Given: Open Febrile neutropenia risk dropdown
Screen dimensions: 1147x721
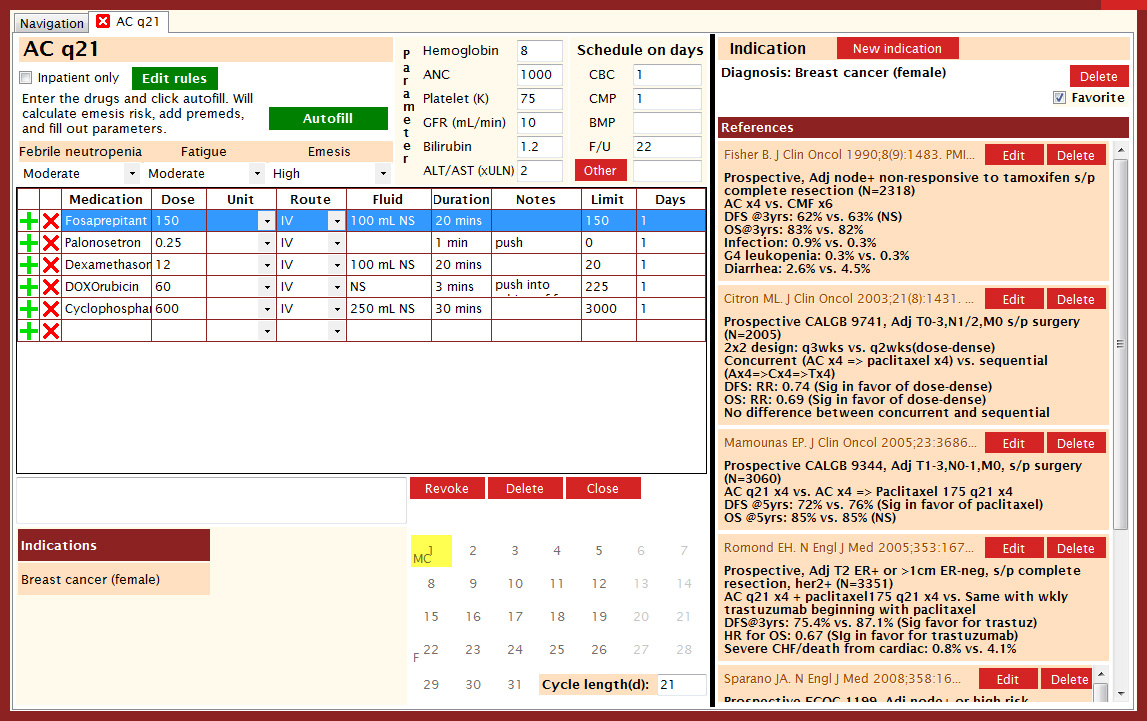Looking at the screenshot, I should [132, 174].
